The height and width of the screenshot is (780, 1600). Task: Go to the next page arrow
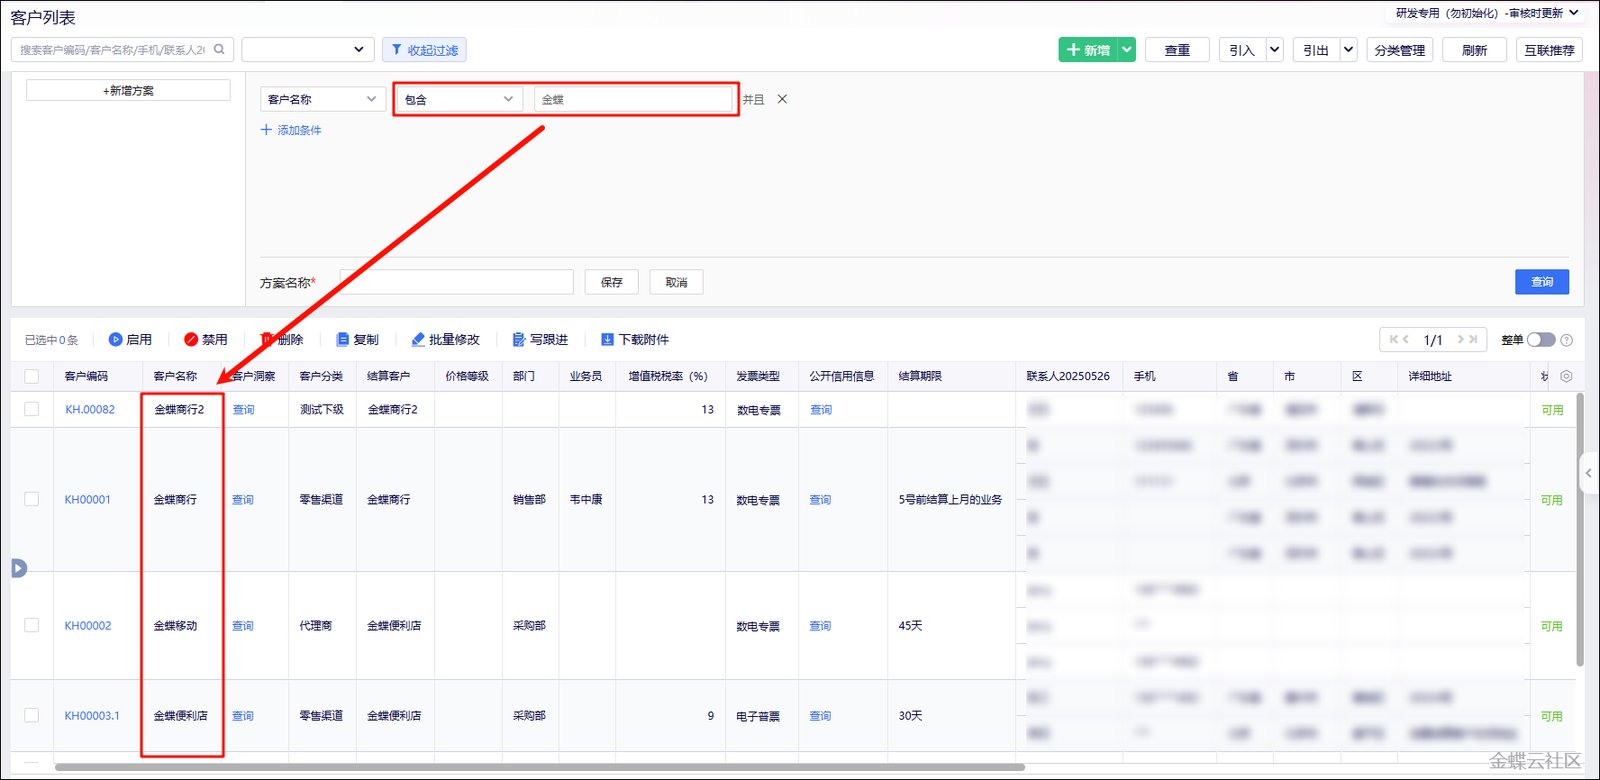(1461, 340)
